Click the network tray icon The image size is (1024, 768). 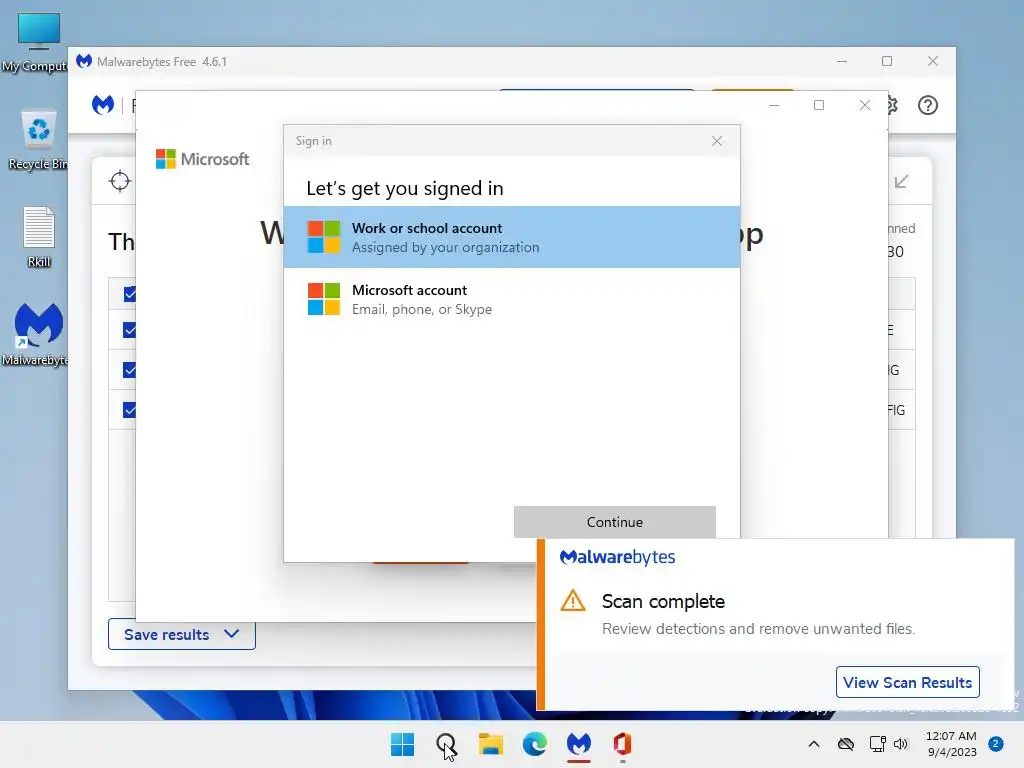coord(877,744)
